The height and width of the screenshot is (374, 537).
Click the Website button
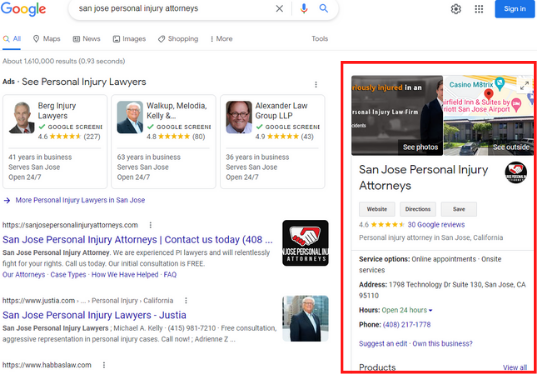[x=377, y=209]
